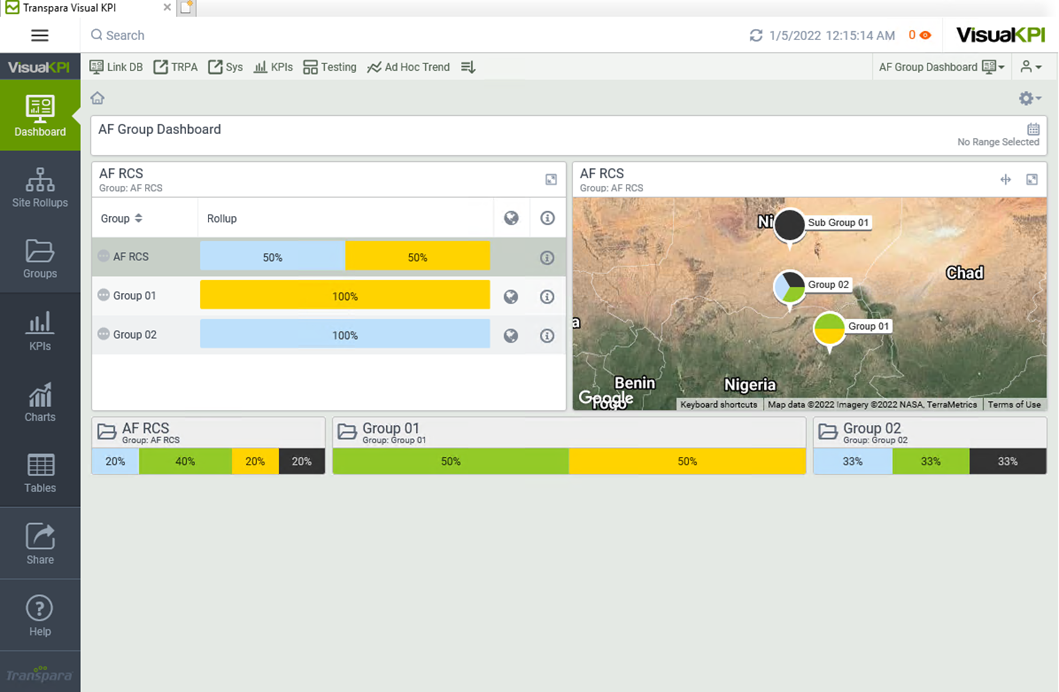Open the Link DB toolbar link
This screenshot has width=1059, height=692.
point(116,67)
